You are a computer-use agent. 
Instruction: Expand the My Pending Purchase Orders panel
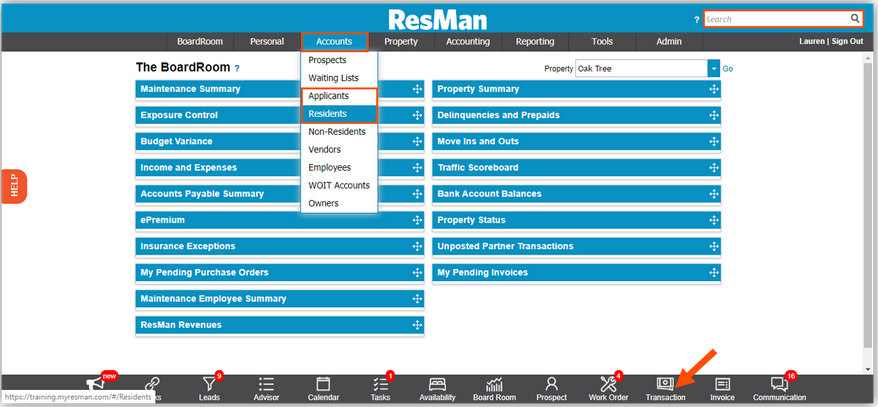[279, 273]
